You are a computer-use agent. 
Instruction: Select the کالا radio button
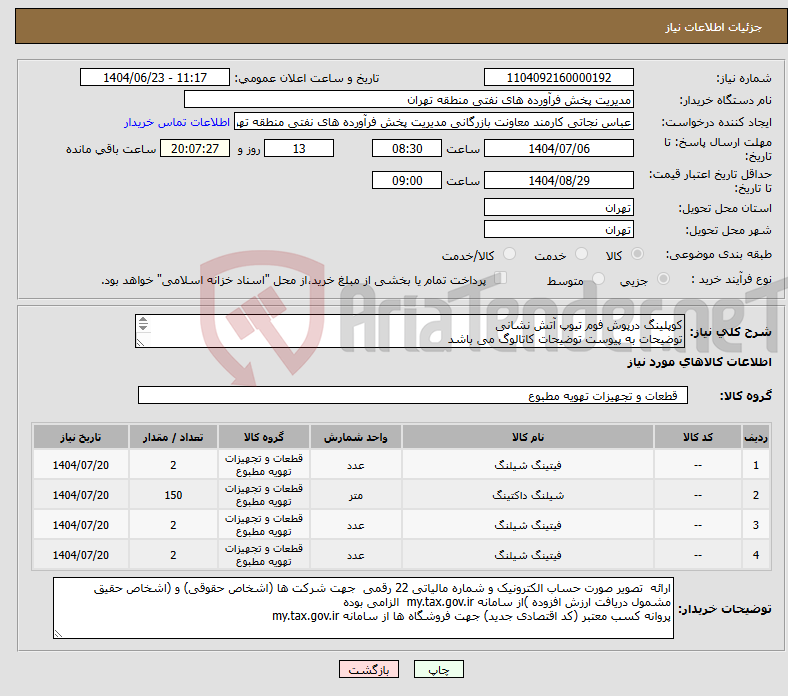coord(638,255)
